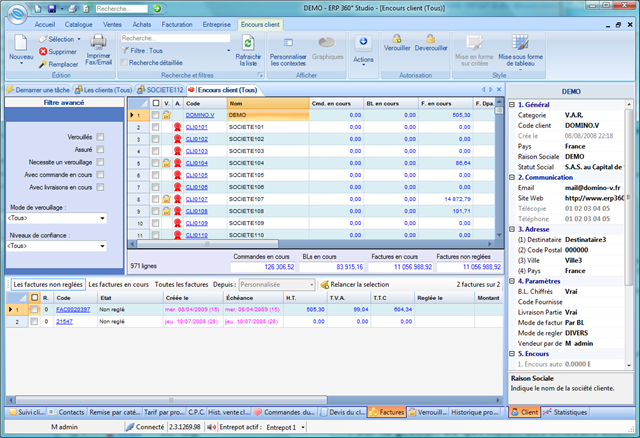Click the ribbon Recherche search field
The height and width of the screenshot is (438, 640).
[x=176, y=38]
